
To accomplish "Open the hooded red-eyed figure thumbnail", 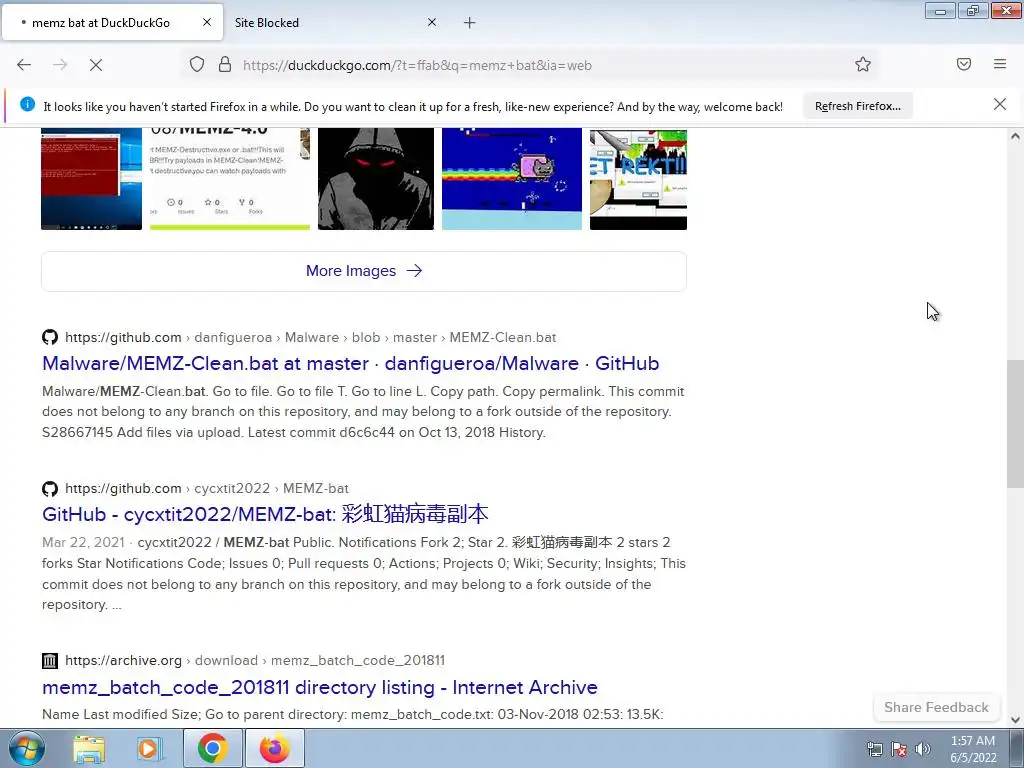I will pyautogui.click(x=376, y=179).
